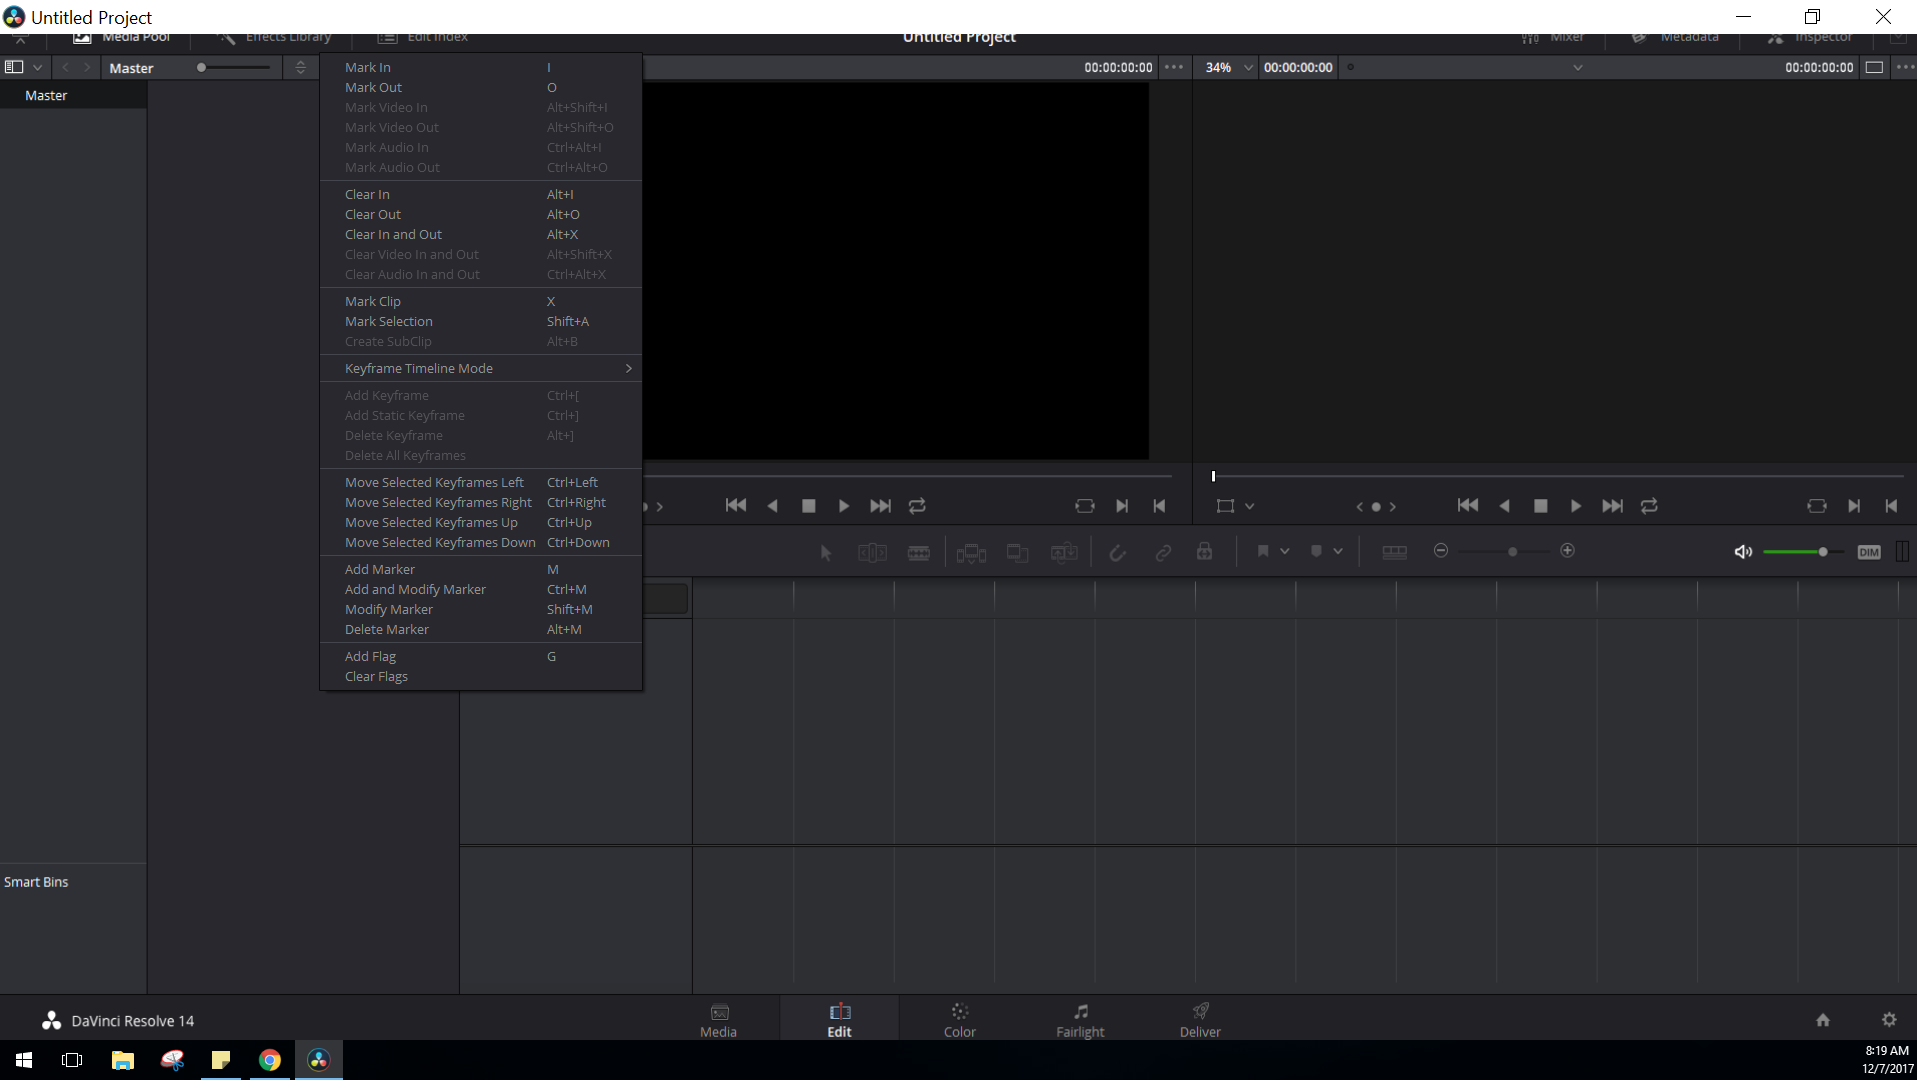The image size is (1917, 1080).
Task: Activate Blade Edit Mode tool
Action: pos(919,552)
